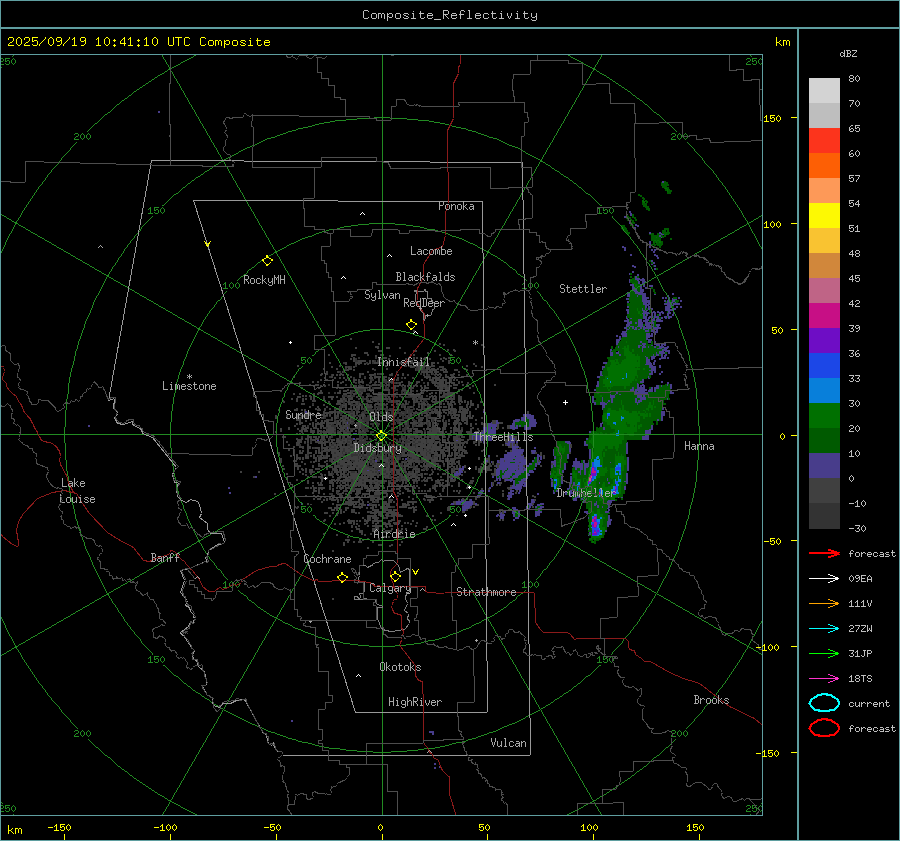This screenshot has width=900, height=841.
Task: Click the Lake Louise map label
Action: click(77, 491)
